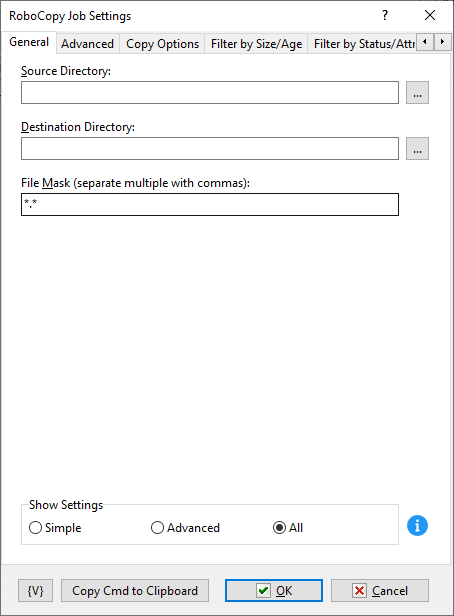Click Copy Cmd to Clipboard button
This screenshot has height=616, width=454.
[x=135, y=590]
